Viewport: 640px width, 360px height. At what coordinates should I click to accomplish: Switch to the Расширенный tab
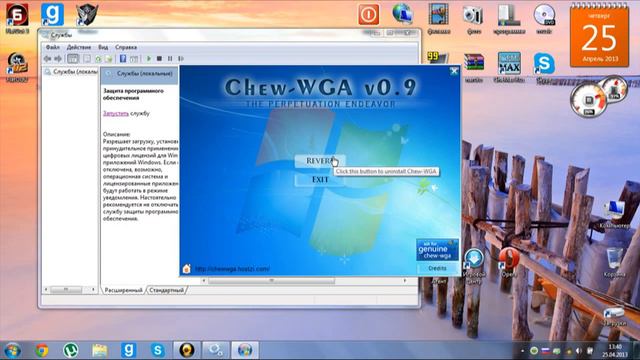coord(124,290)
